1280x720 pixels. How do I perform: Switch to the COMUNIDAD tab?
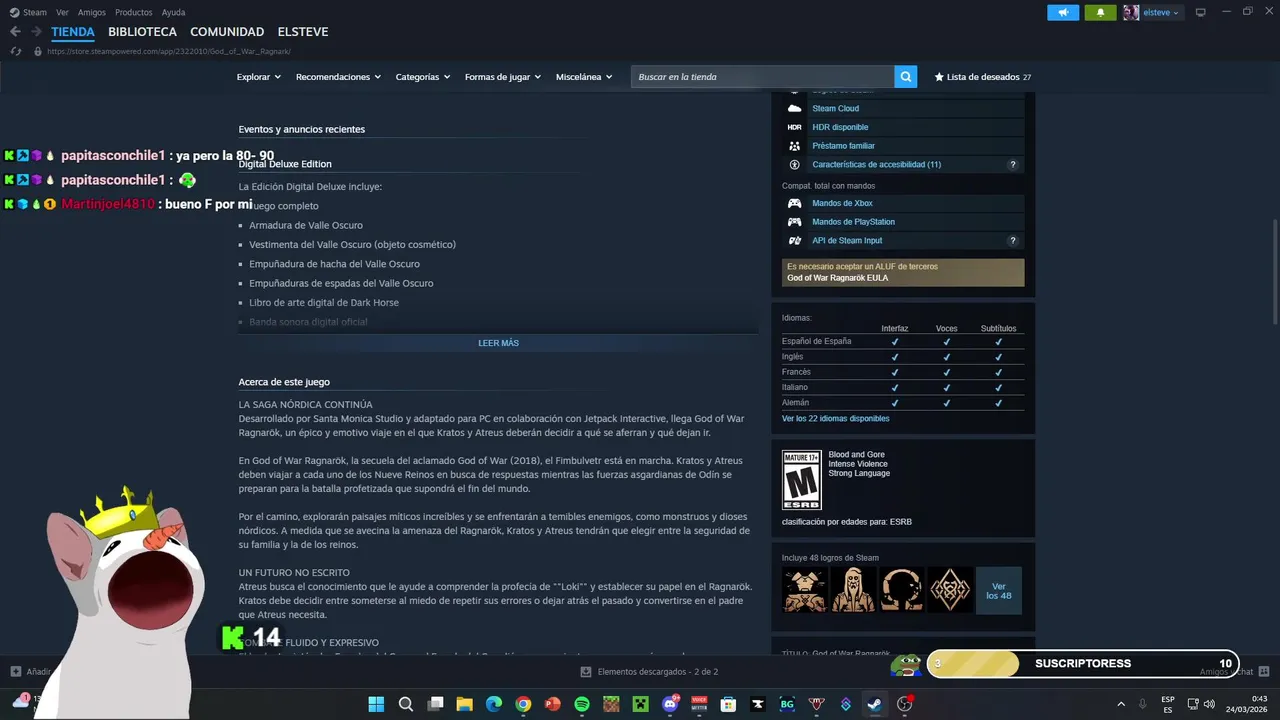(x=227, y=32)
